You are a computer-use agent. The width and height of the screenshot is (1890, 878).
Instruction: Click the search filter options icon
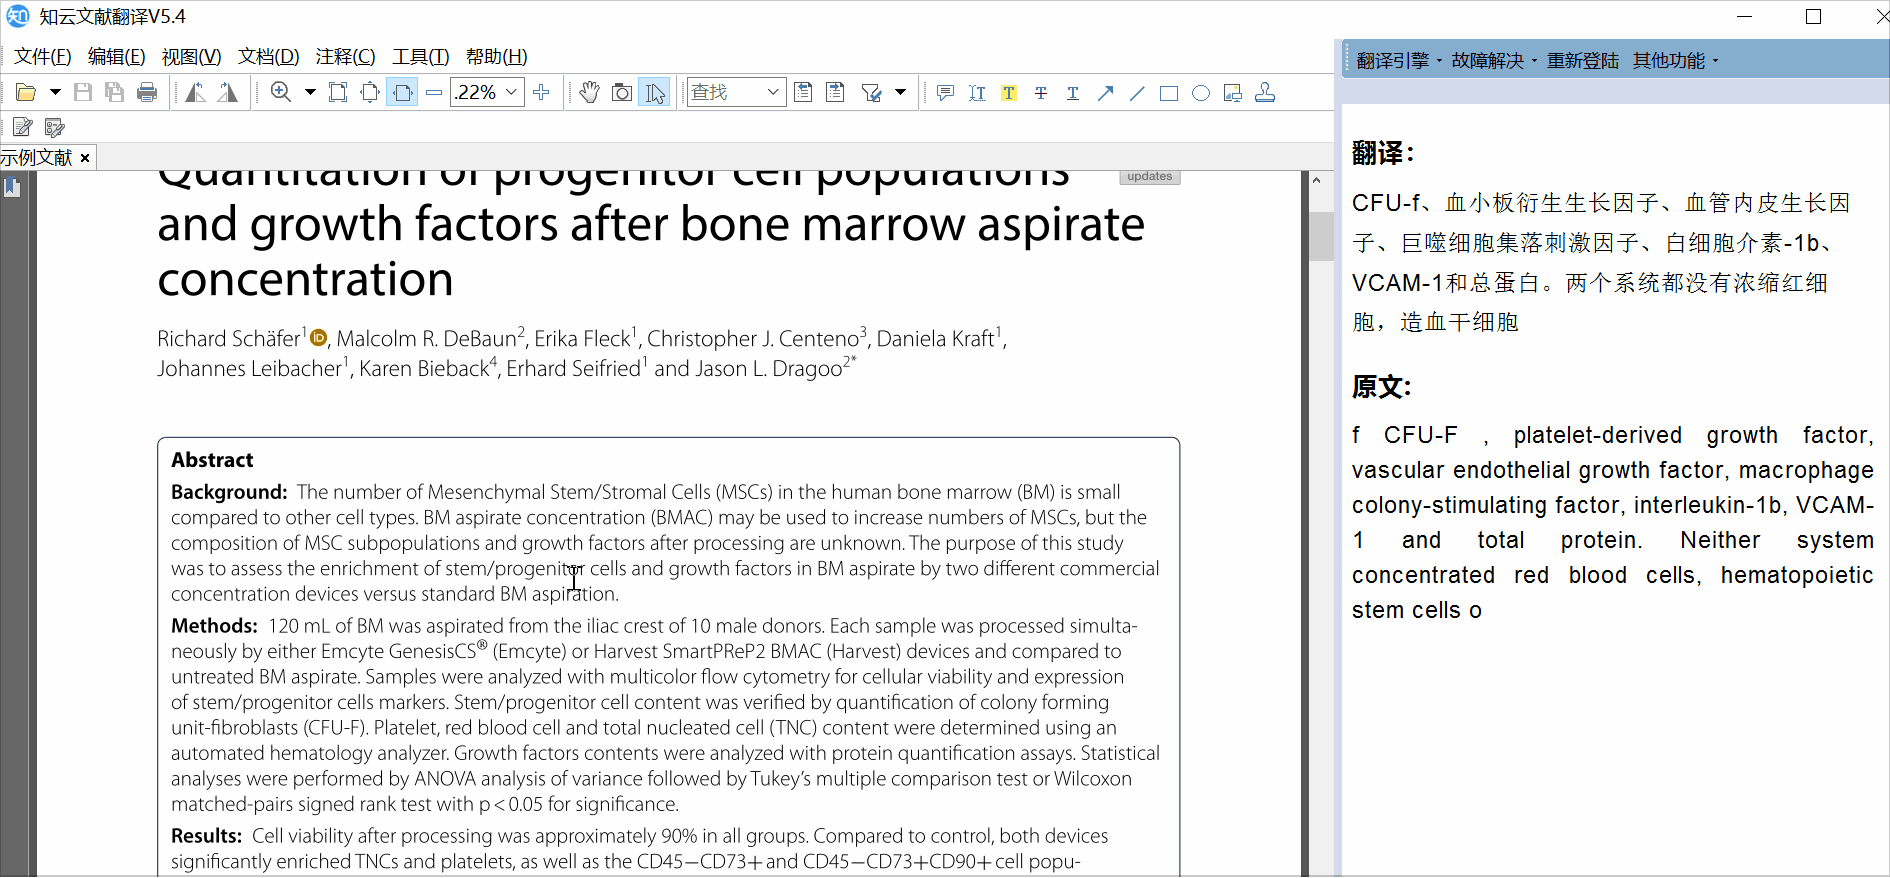point(872,93)
